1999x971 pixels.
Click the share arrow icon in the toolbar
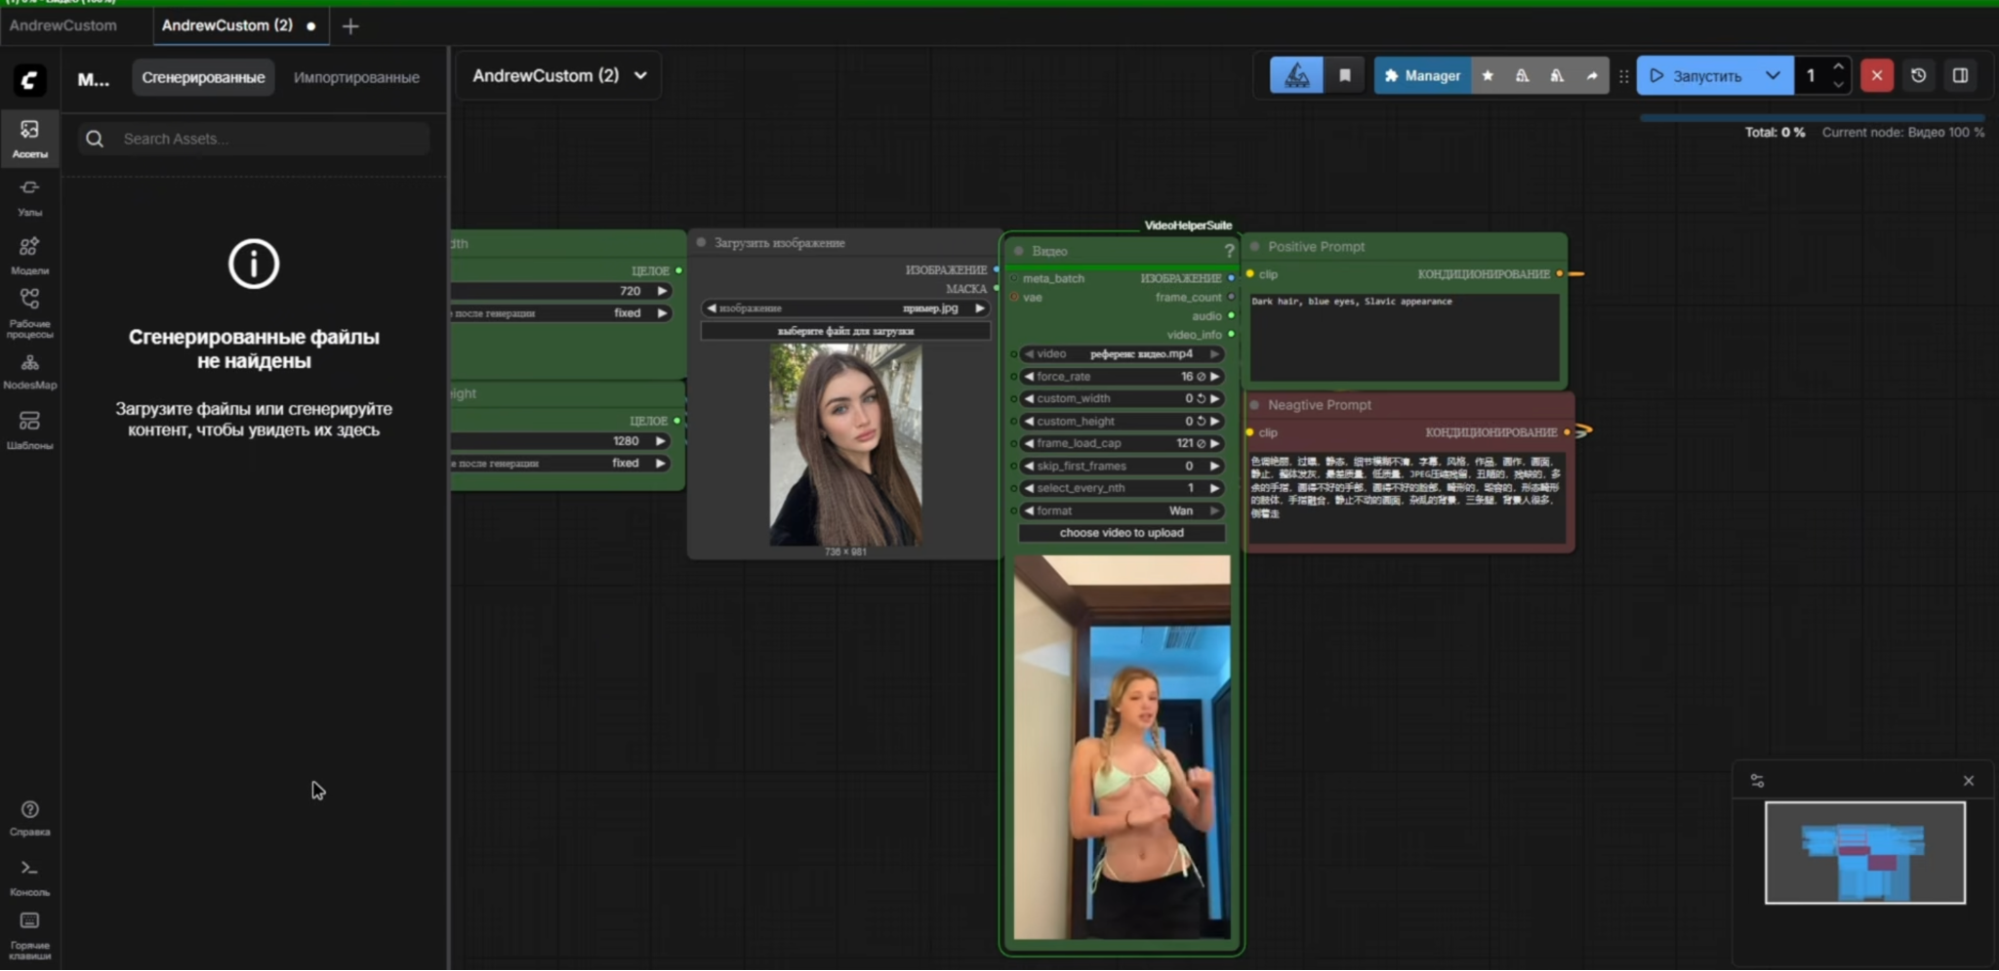tap(1592, 76)
